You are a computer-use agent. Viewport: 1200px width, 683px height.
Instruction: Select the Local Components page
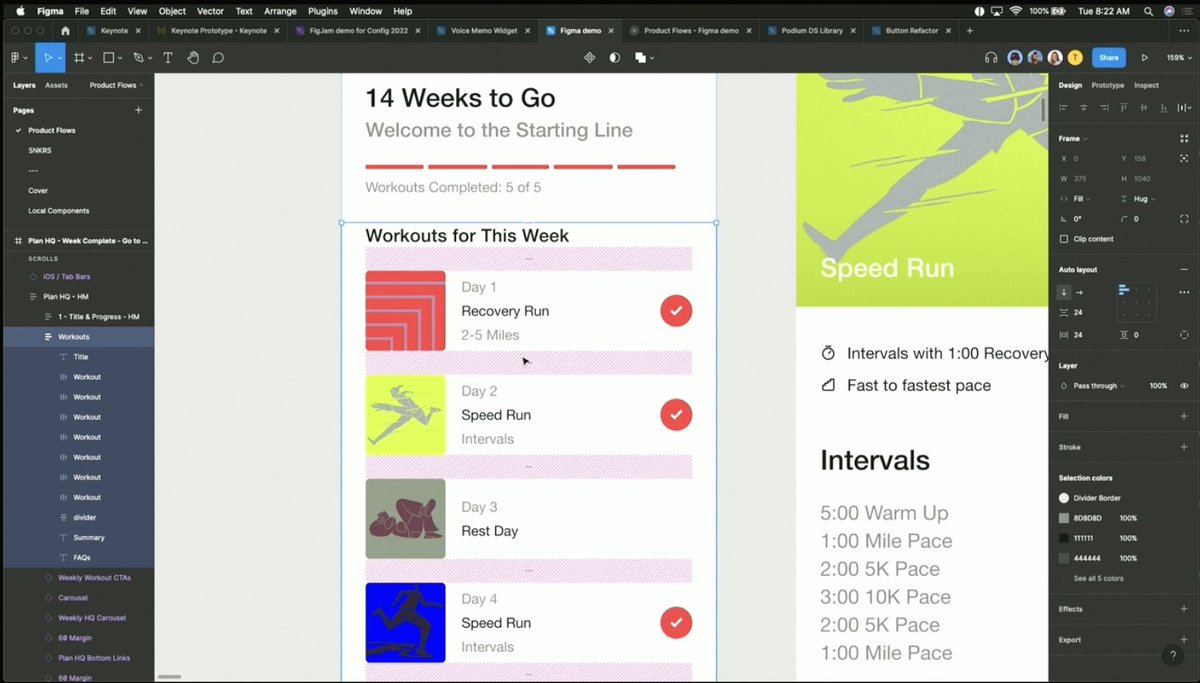pos(58,211)
